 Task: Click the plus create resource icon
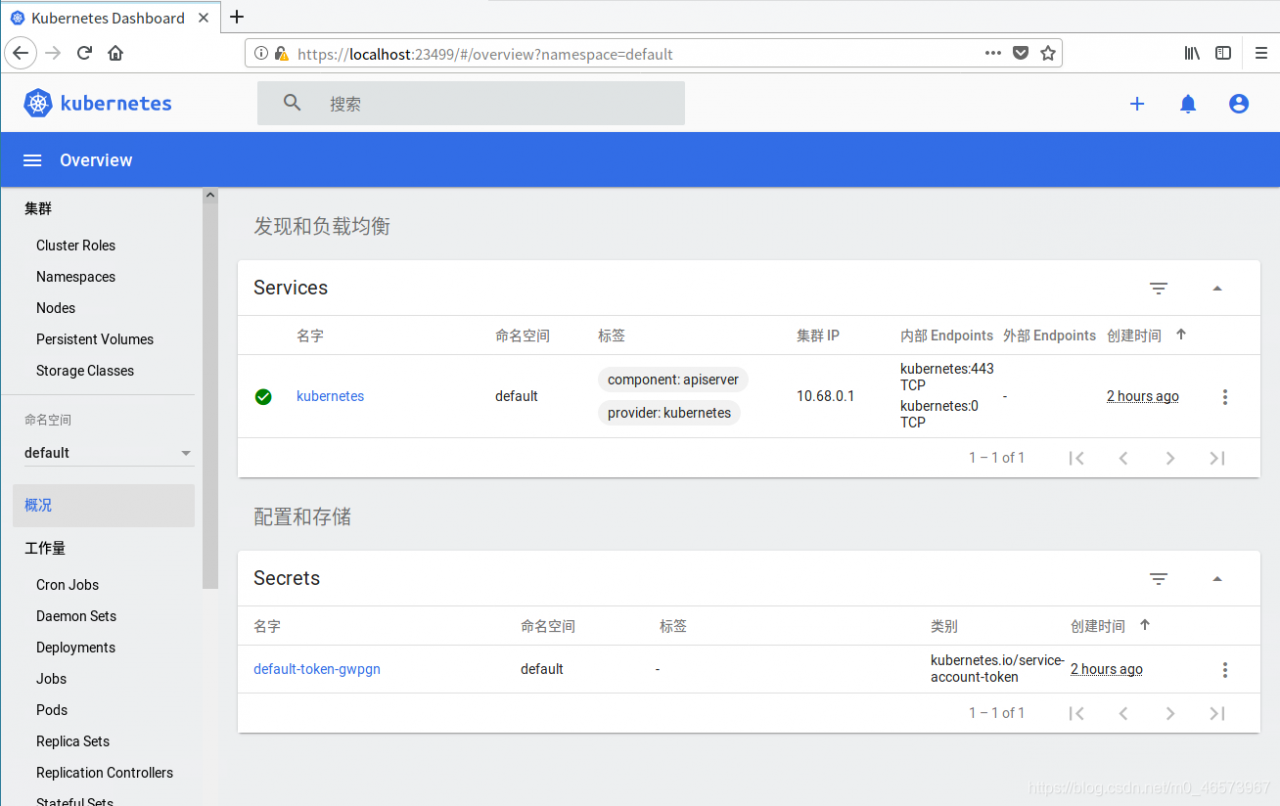[1137, 104]
